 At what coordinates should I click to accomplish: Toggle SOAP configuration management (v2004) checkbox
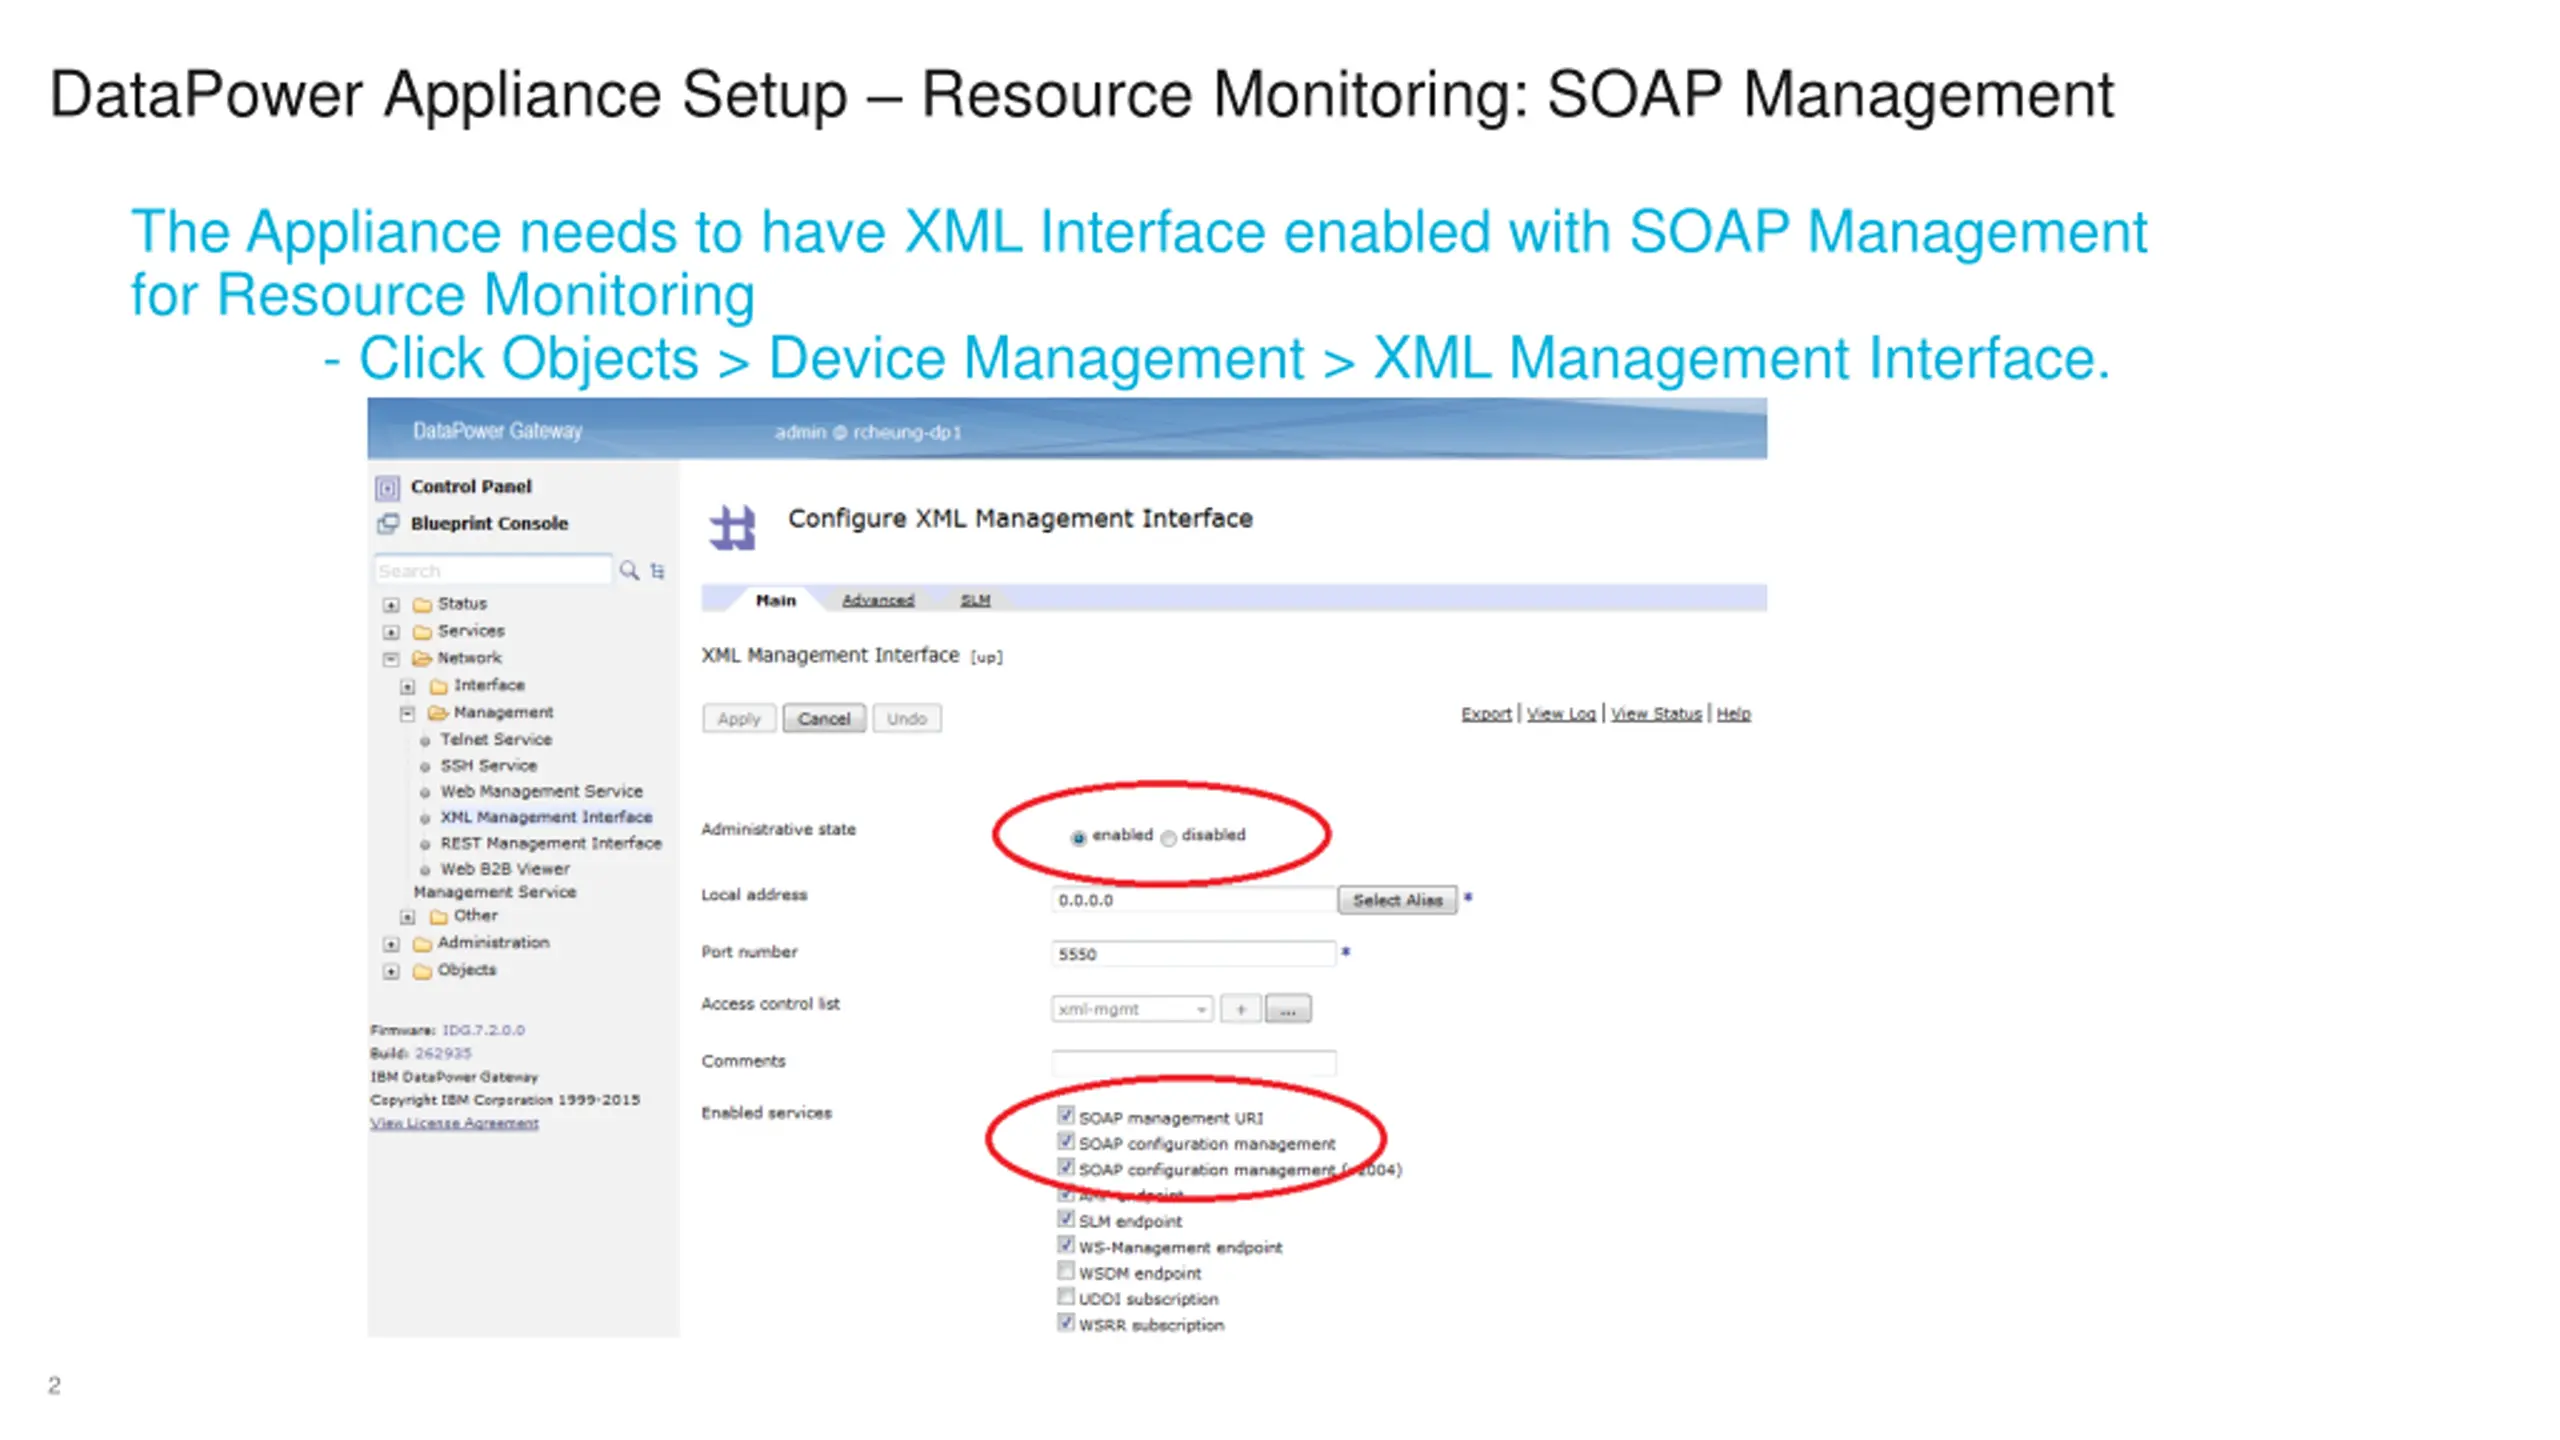tap(1066, 1167)
